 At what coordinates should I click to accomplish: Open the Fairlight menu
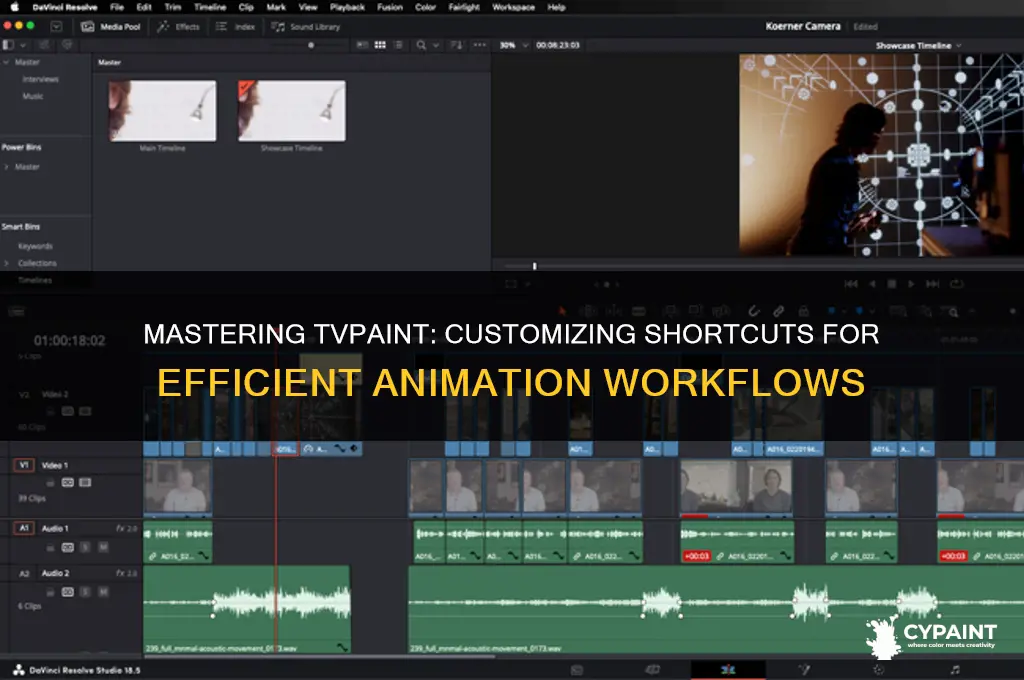[464, 7]
